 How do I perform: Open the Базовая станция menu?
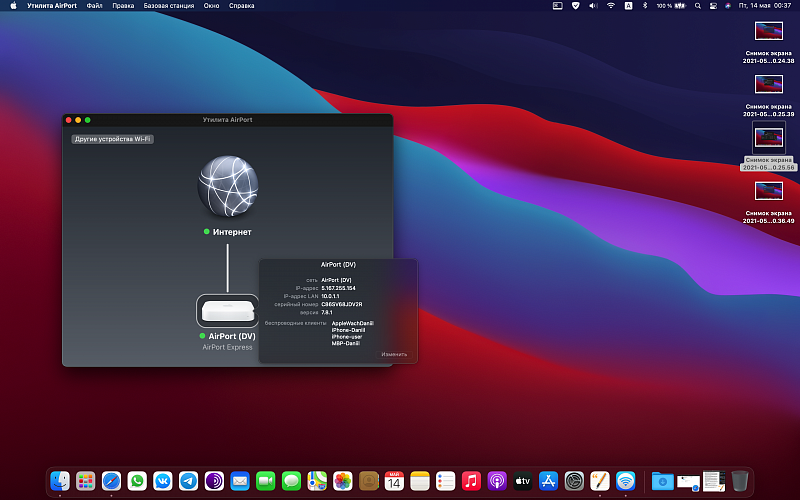167,6
